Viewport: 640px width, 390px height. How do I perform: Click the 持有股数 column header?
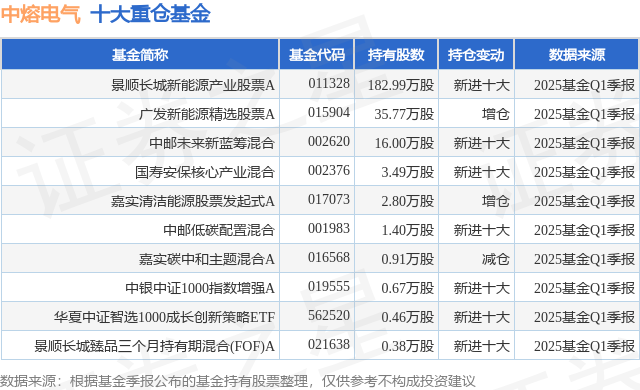click(x=396, y=55)
